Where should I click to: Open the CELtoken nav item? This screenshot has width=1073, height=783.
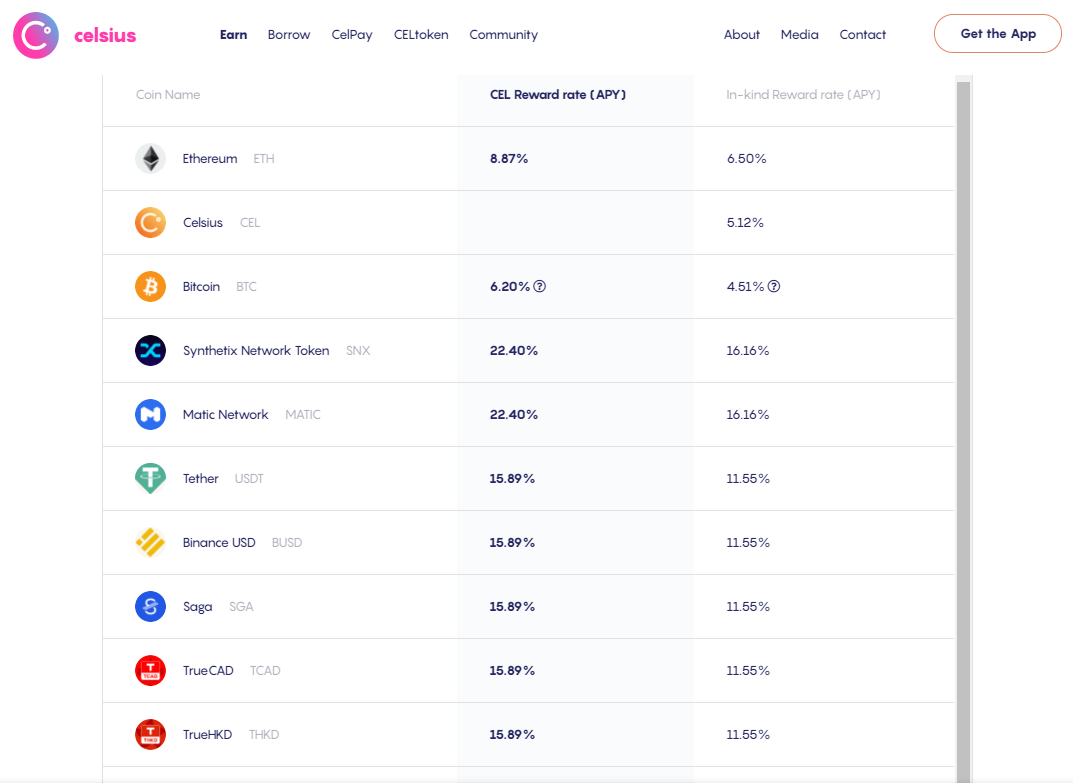pyautogui.click(x=421, y=34)
